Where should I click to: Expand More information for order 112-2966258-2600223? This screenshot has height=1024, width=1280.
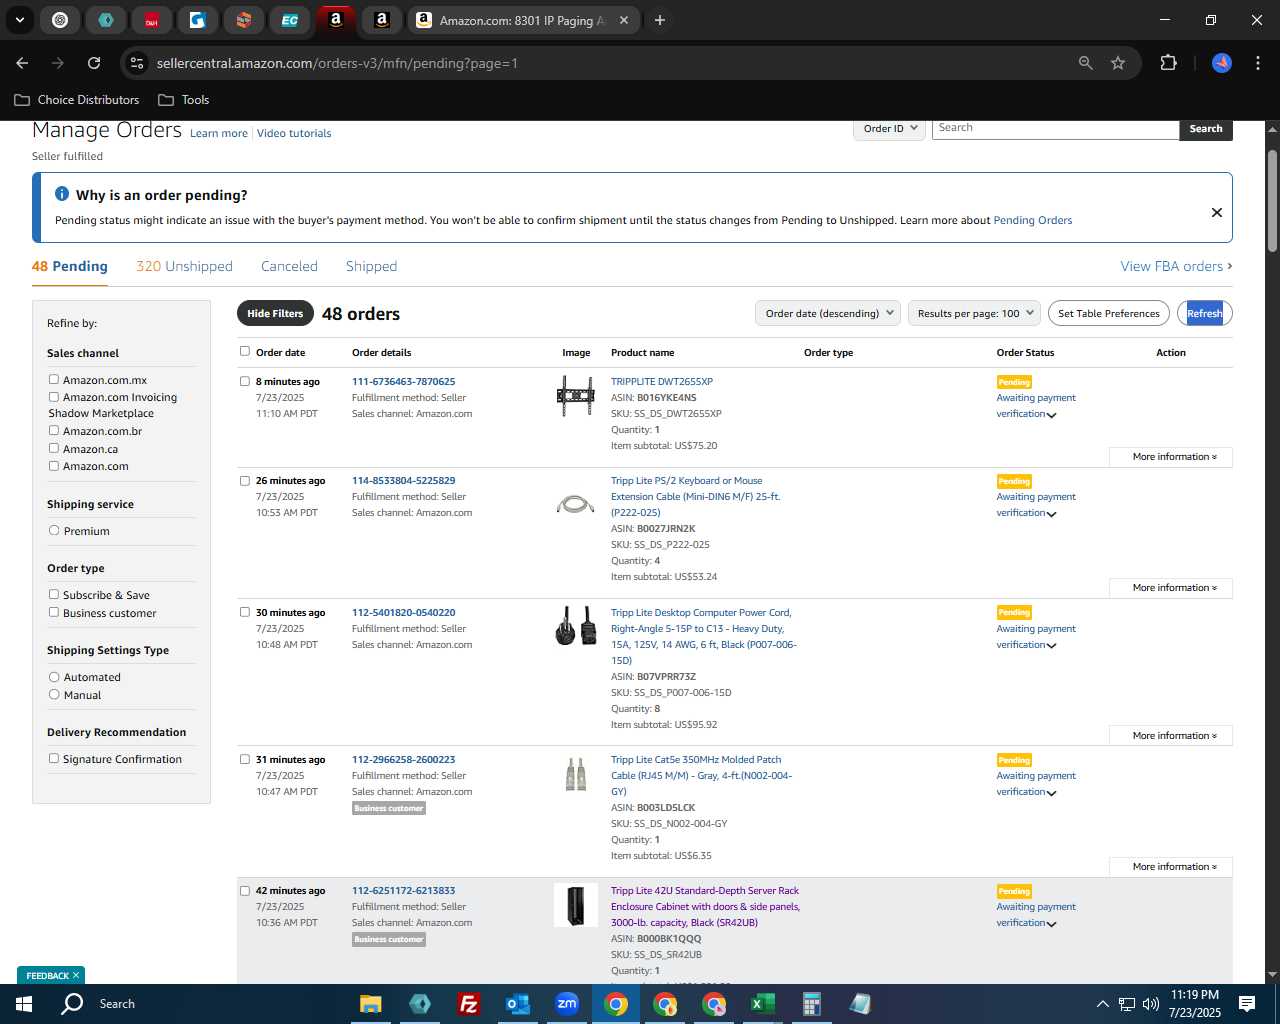pos(1171,867)
